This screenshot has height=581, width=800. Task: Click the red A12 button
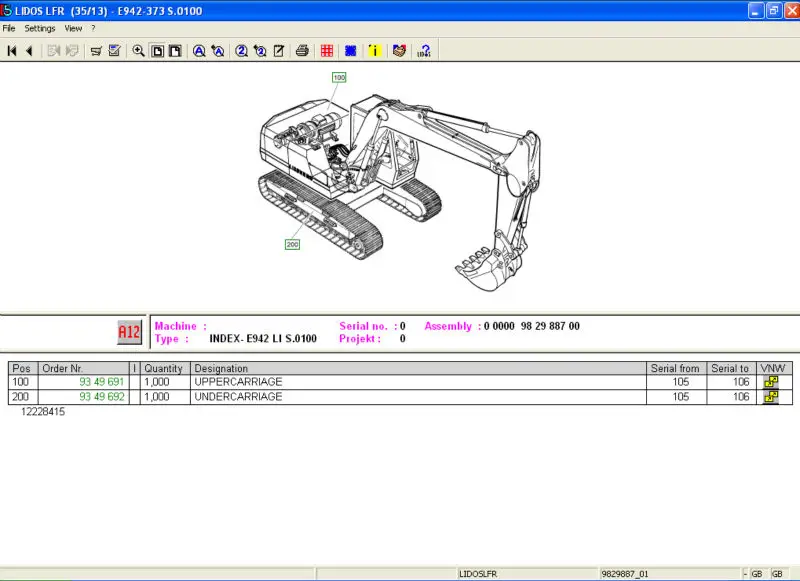tap(129, 333)
